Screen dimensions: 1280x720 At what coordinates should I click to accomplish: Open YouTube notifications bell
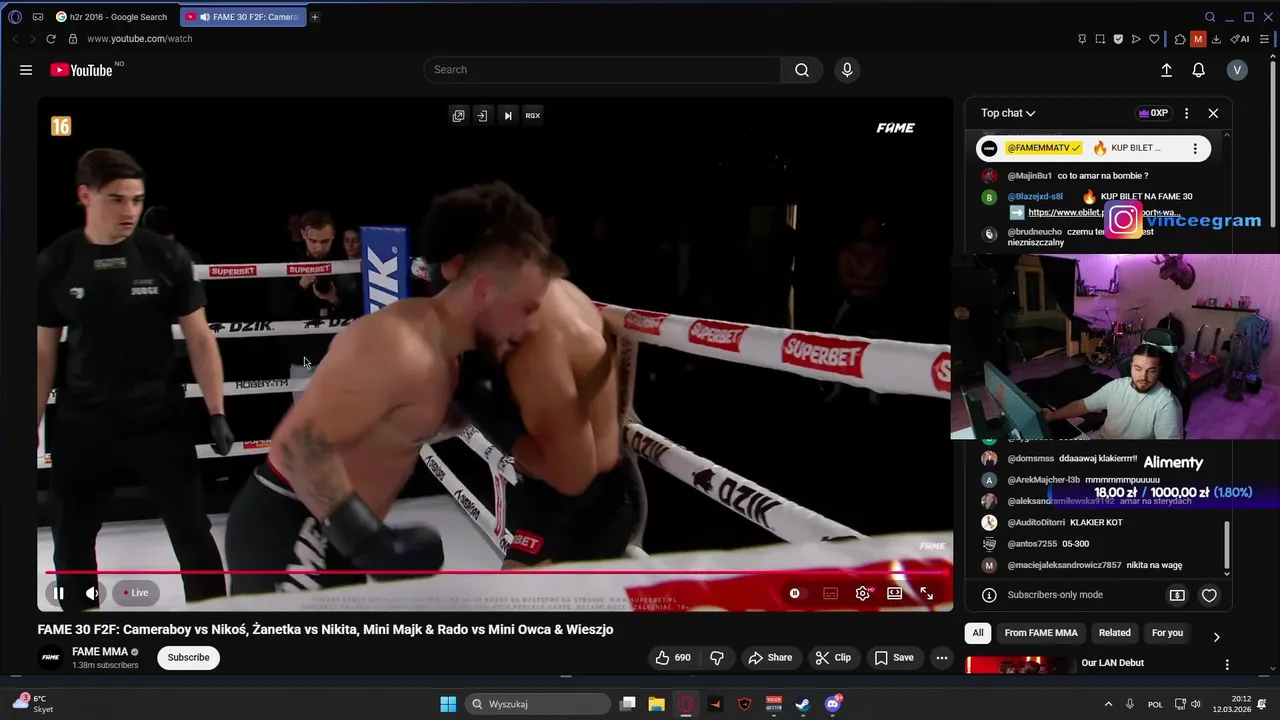point(1198,70)
